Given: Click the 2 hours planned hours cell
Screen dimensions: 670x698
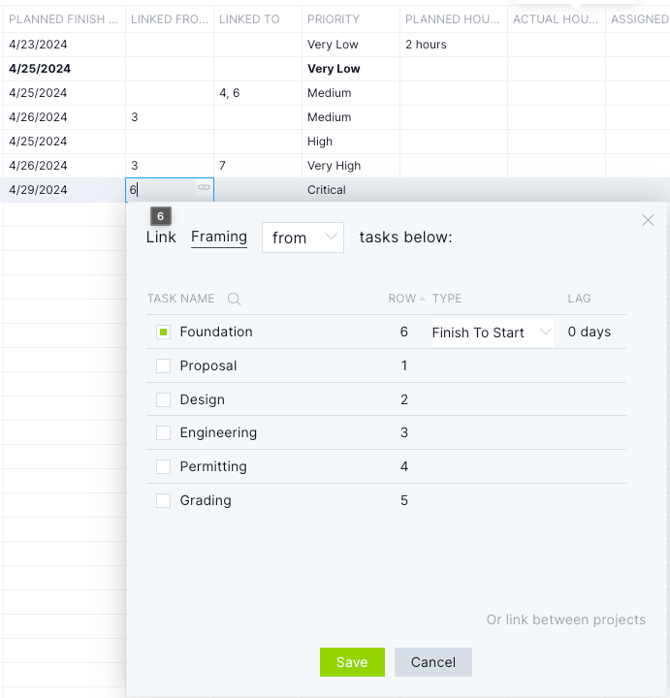Looking at the screenshot, I should pyautogui.click(x=454, y=45).
